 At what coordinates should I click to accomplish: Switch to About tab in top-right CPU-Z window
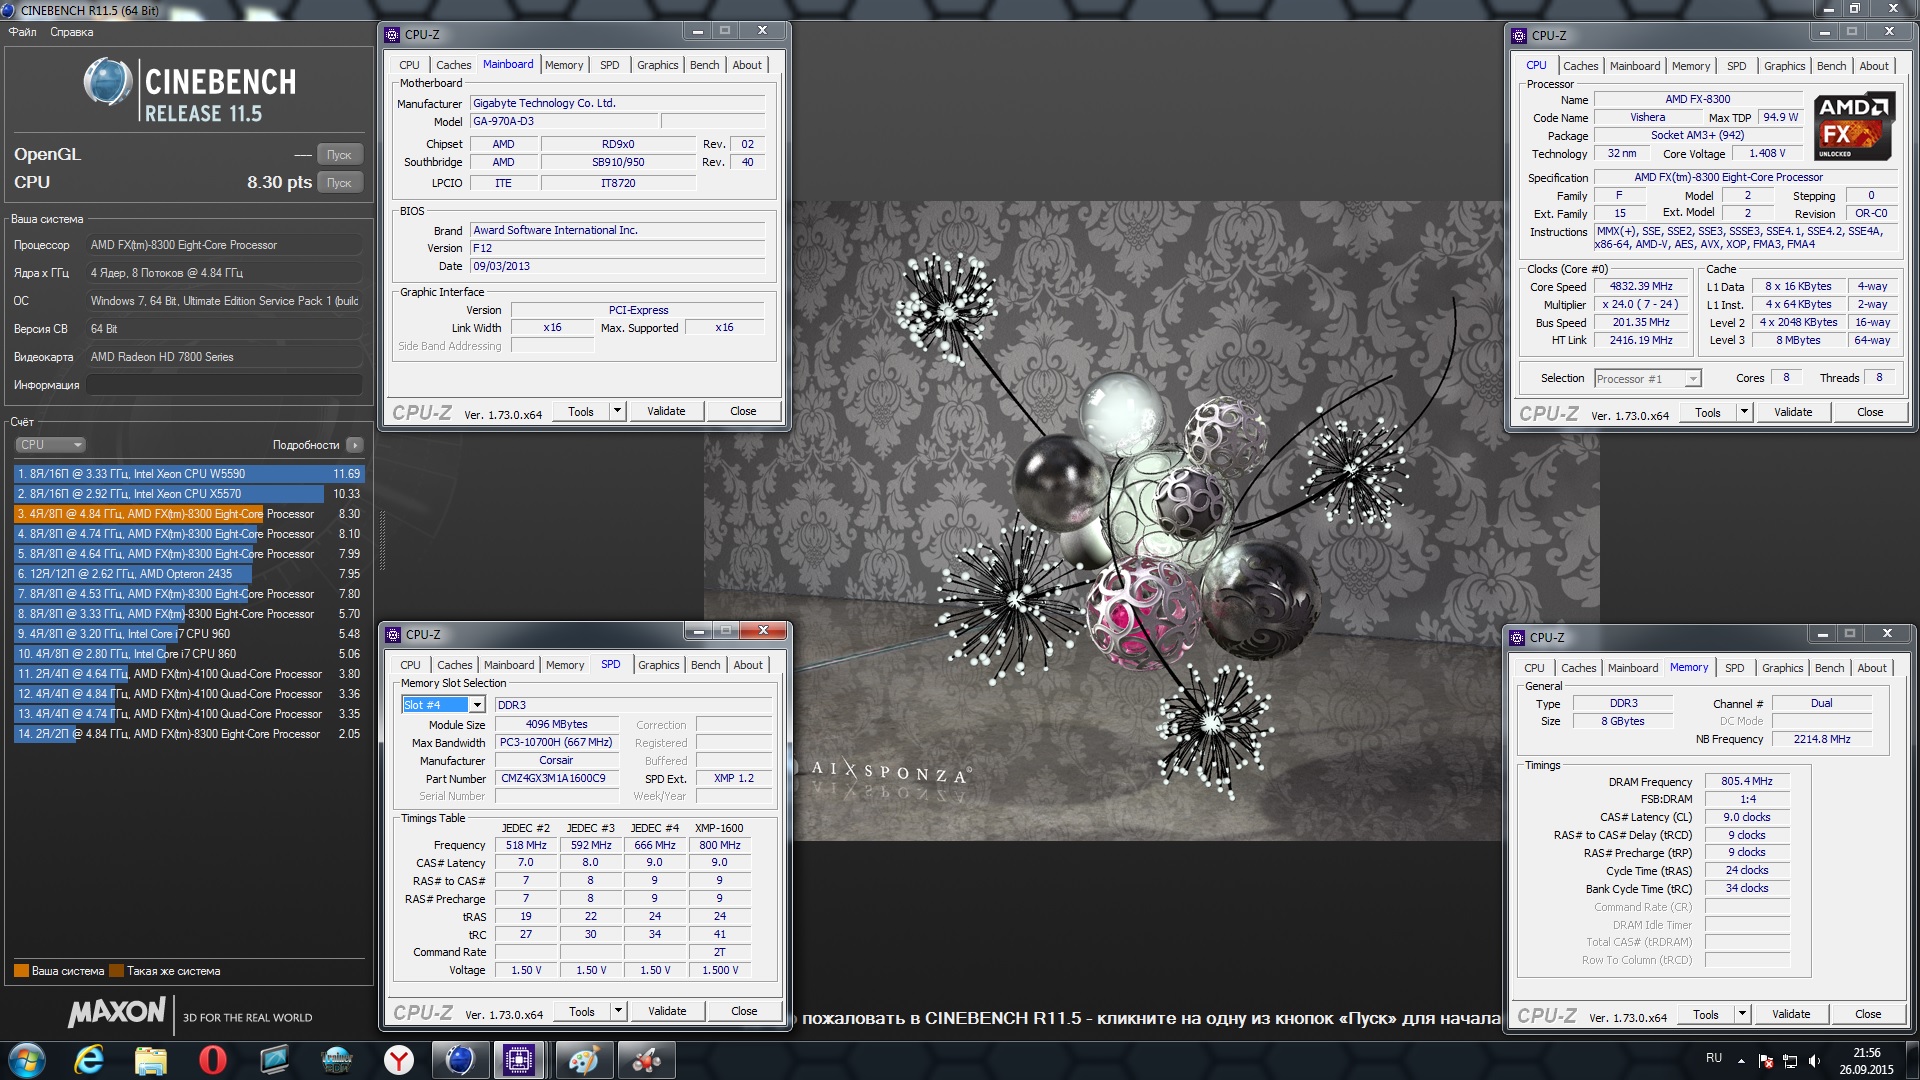point(1874,66)
